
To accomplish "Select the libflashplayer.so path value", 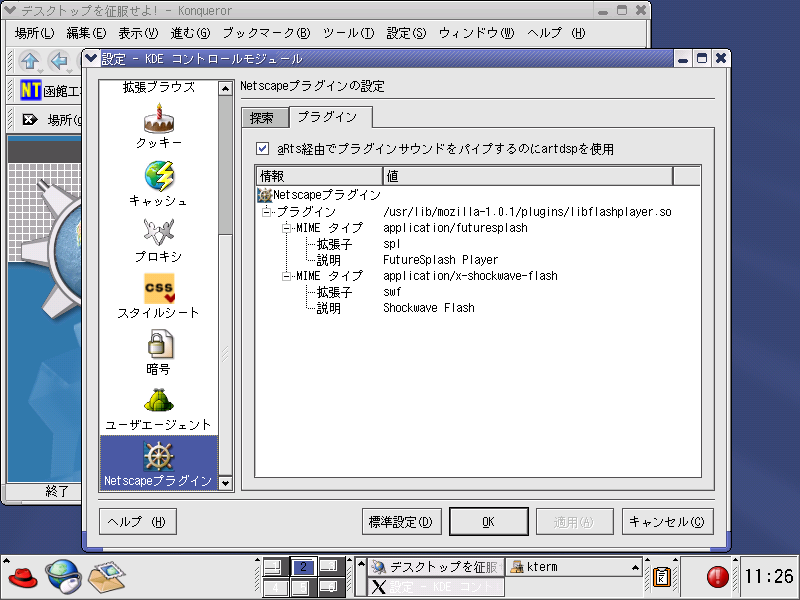I will tap(527, 211).
